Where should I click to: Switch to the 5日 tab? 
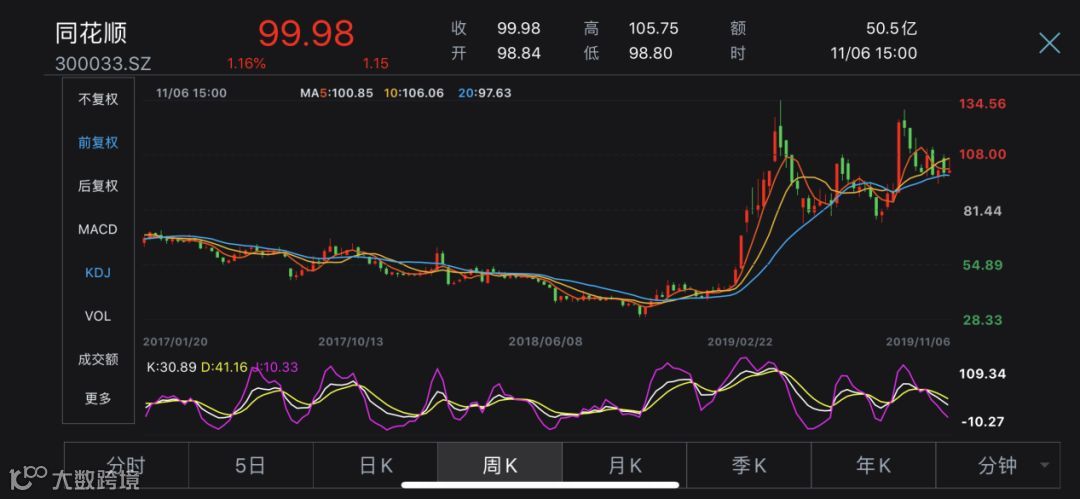click(251, 466)
